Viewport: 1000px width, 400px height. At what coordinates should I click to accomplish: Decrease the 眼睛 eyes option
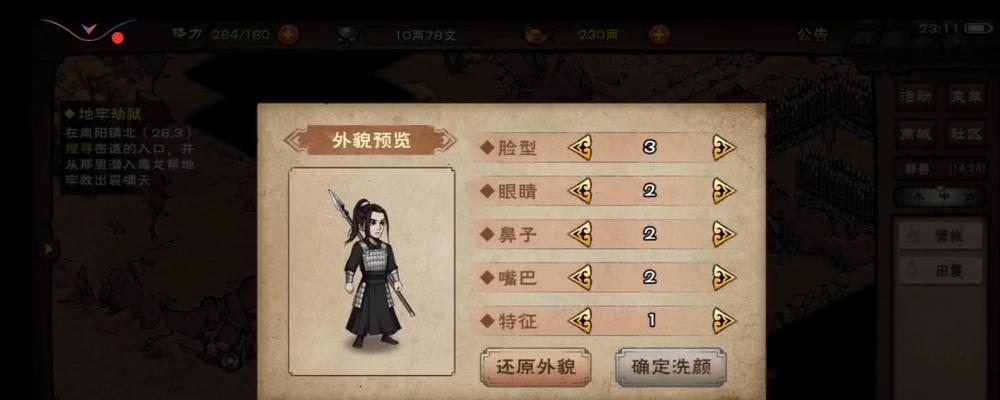pos(580,191)
